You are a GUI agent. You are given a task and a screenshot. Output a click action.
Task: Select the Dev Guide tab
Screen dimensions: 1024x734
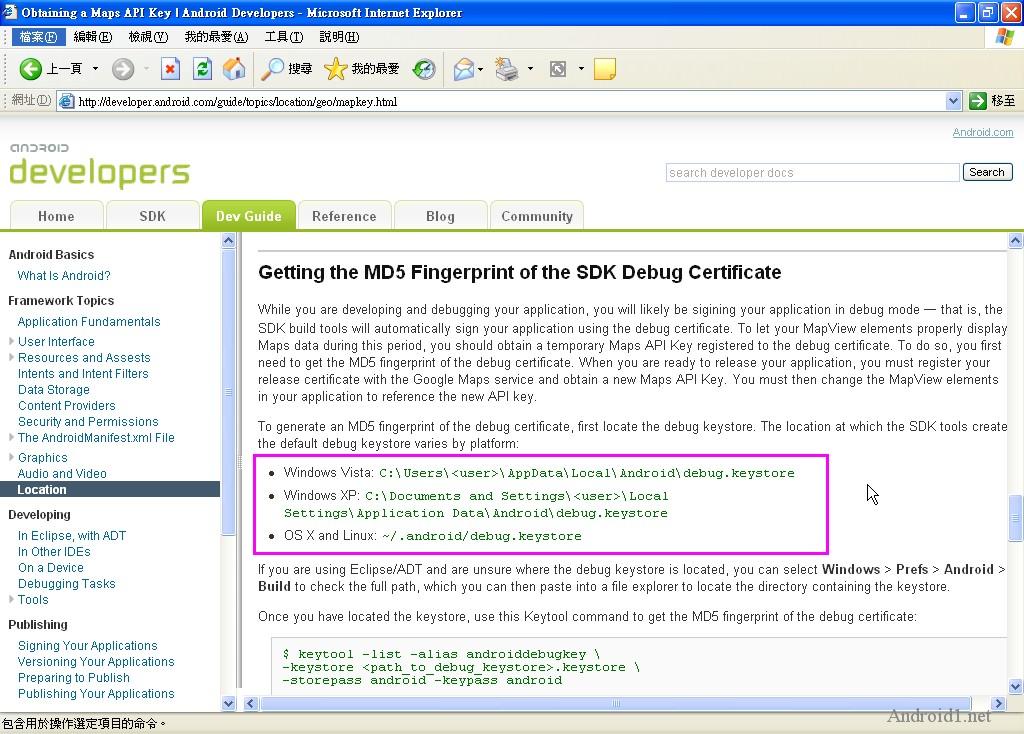(249, 216)
